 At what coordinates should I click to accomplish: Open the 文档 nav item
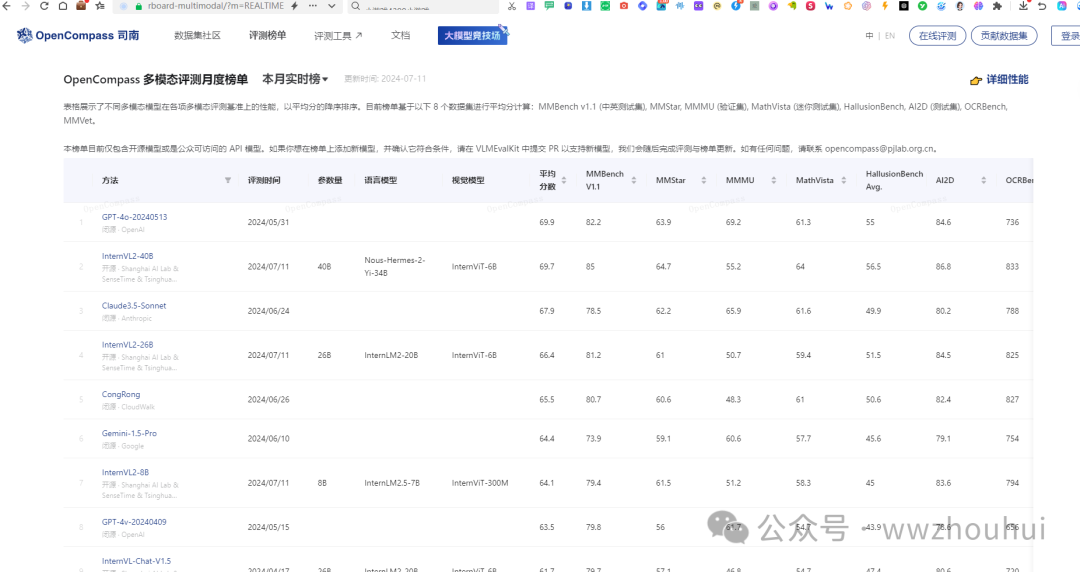pyautogui.click(x=401, y=35)
